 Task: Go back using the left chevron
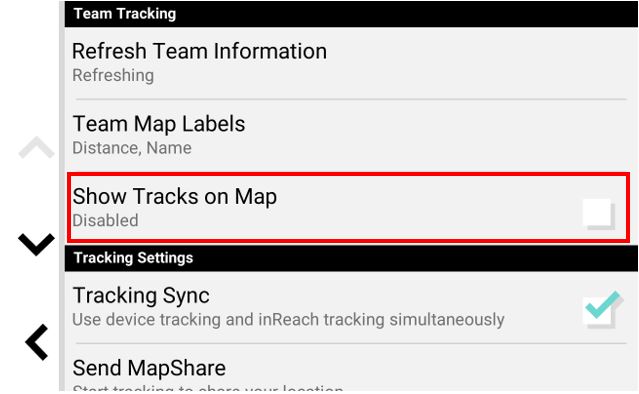[37, 342]
